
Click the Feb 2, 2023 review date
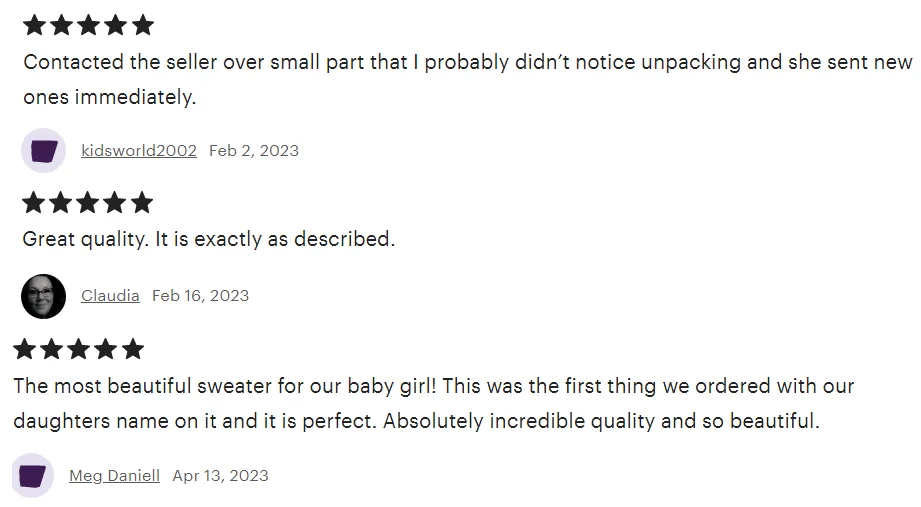pyautogui.click(x=254, y=151)
